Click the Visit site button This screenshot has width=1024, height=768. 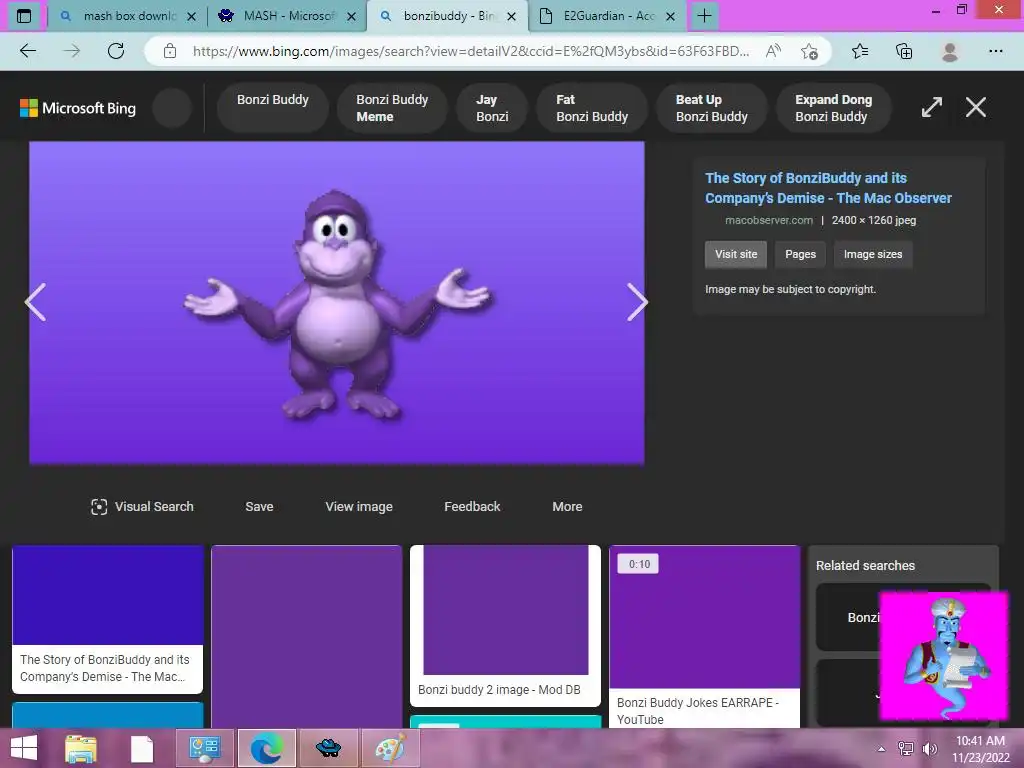pyautogui.click(x=736, y=254)
